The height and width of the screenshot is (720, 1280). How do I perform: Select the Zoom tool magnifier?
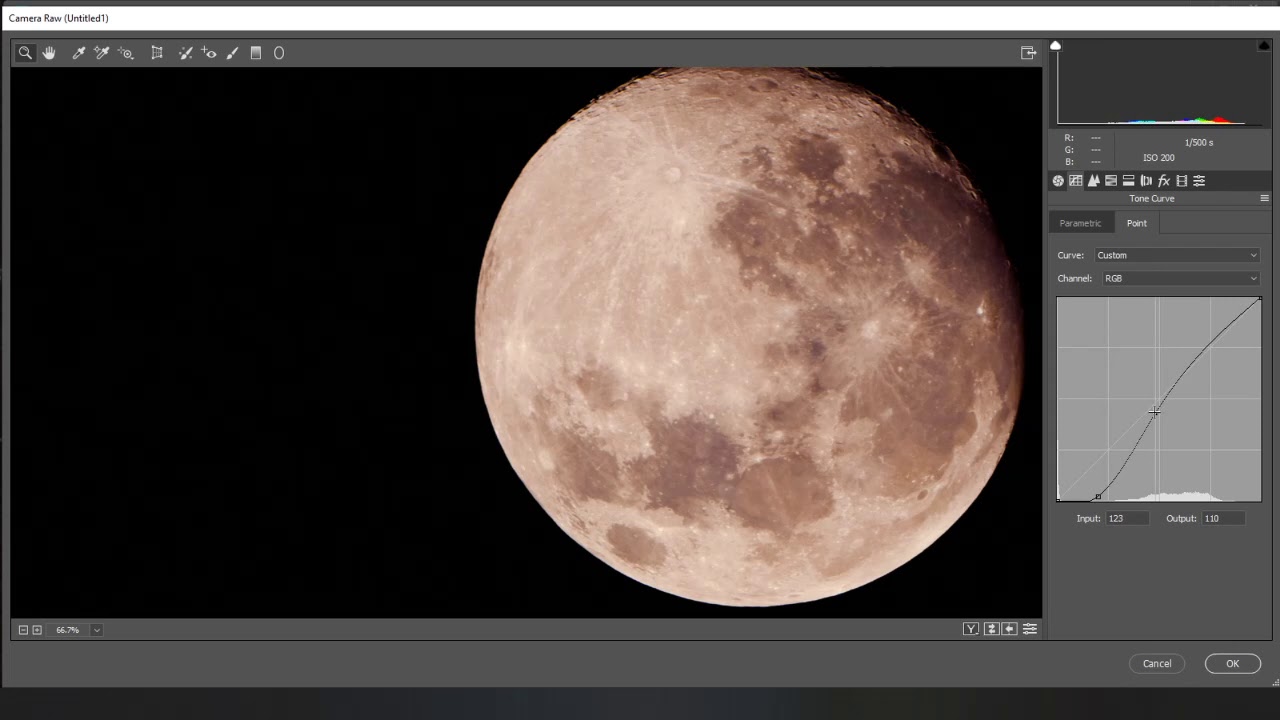pyautogui.click(x=26, y=53)
